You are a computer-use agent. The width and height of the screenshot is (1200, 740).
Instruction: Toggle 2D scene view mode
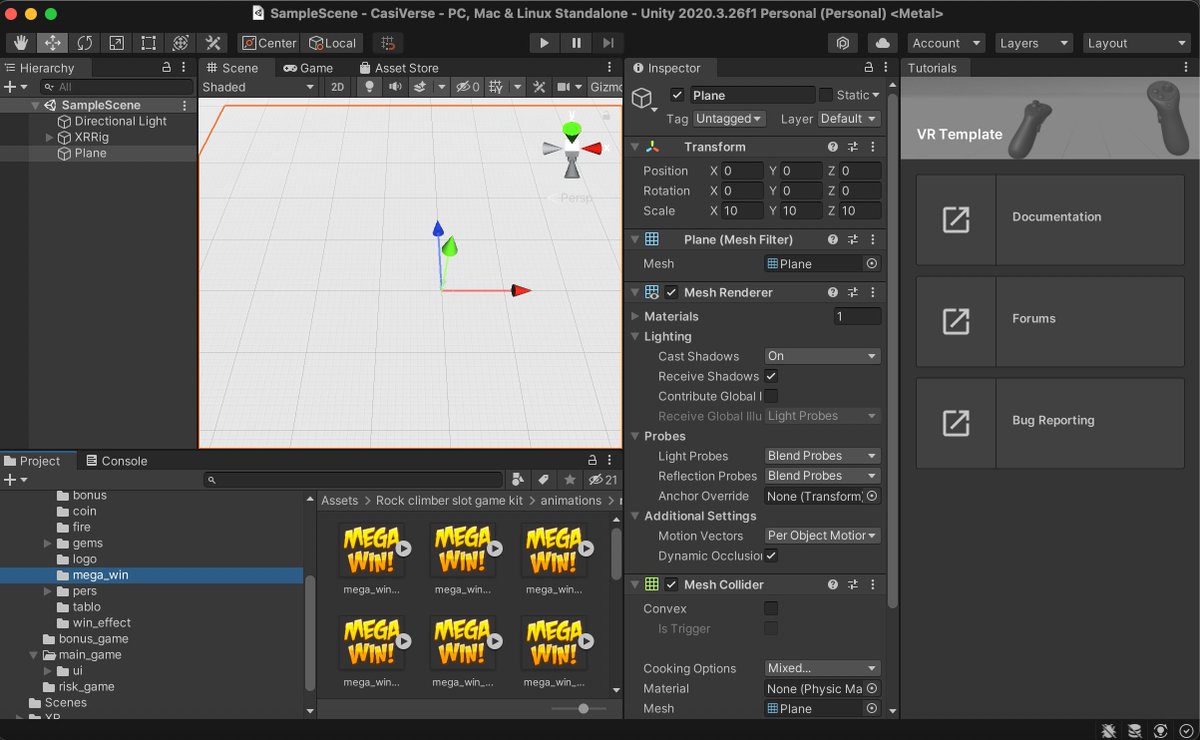(x=338, y=87)
